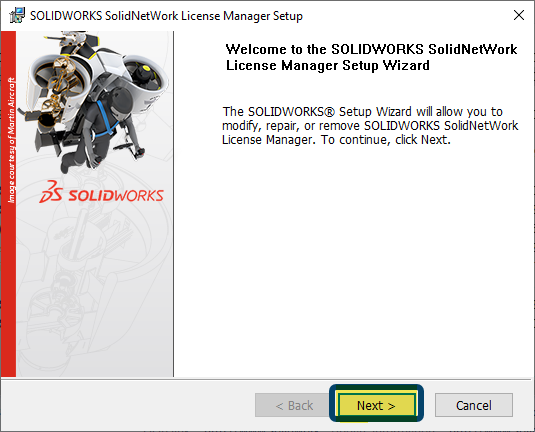
Task: Close the setup window with X
Action: pos(519,15)
